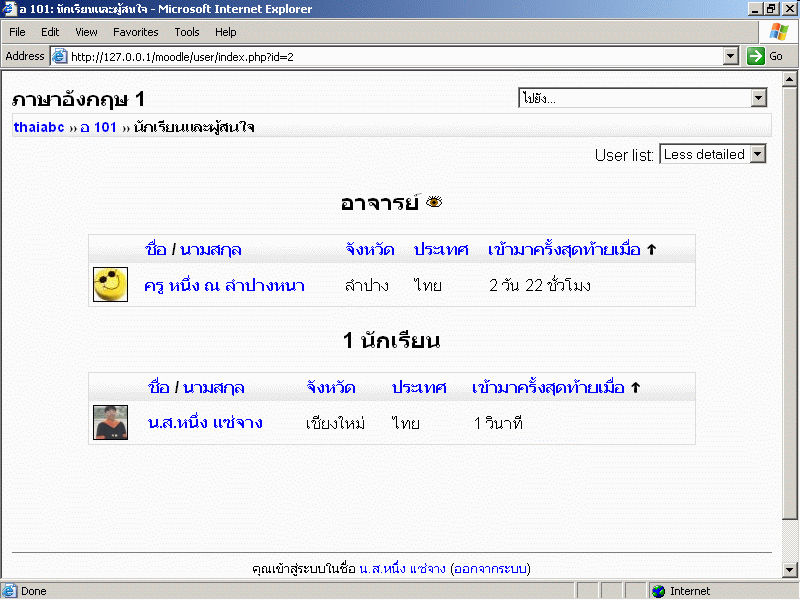Click the student's profile photo
The image size is (800, 600).
(x=110, y=423)
